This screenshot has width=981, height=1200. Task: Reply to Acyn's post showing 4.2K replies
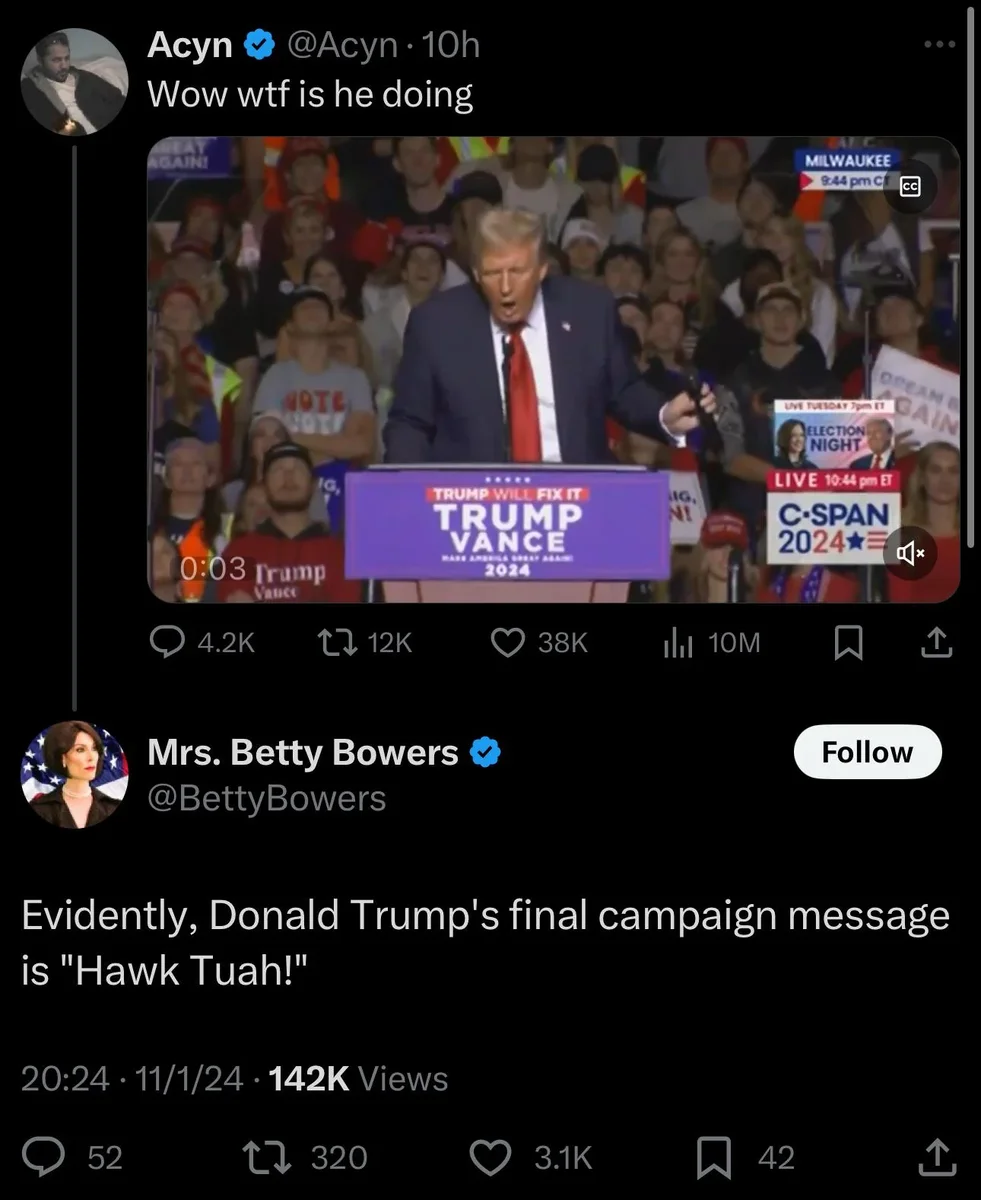[x=202, y=643]
